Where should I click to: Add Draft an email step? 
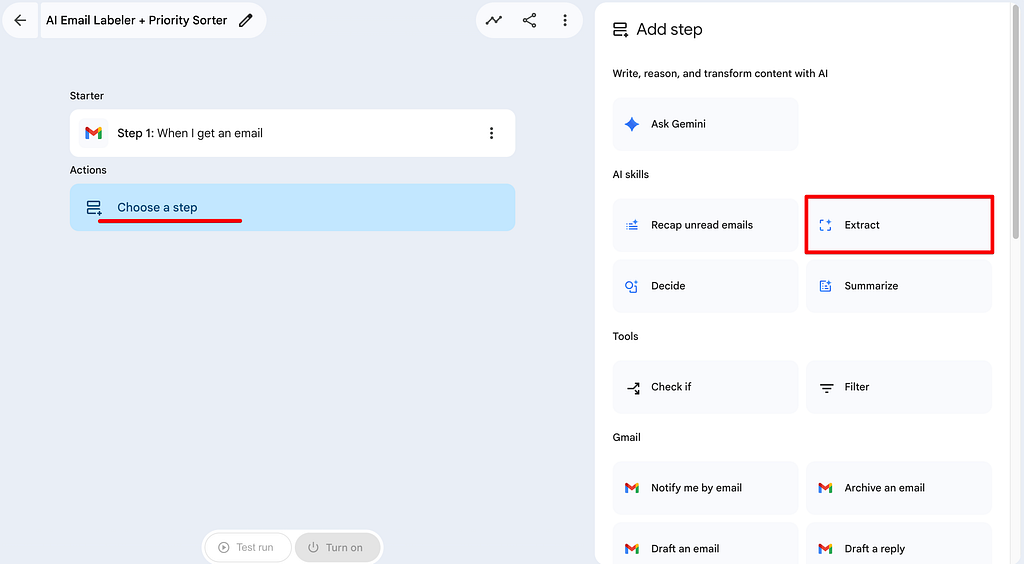pos(705,543)
